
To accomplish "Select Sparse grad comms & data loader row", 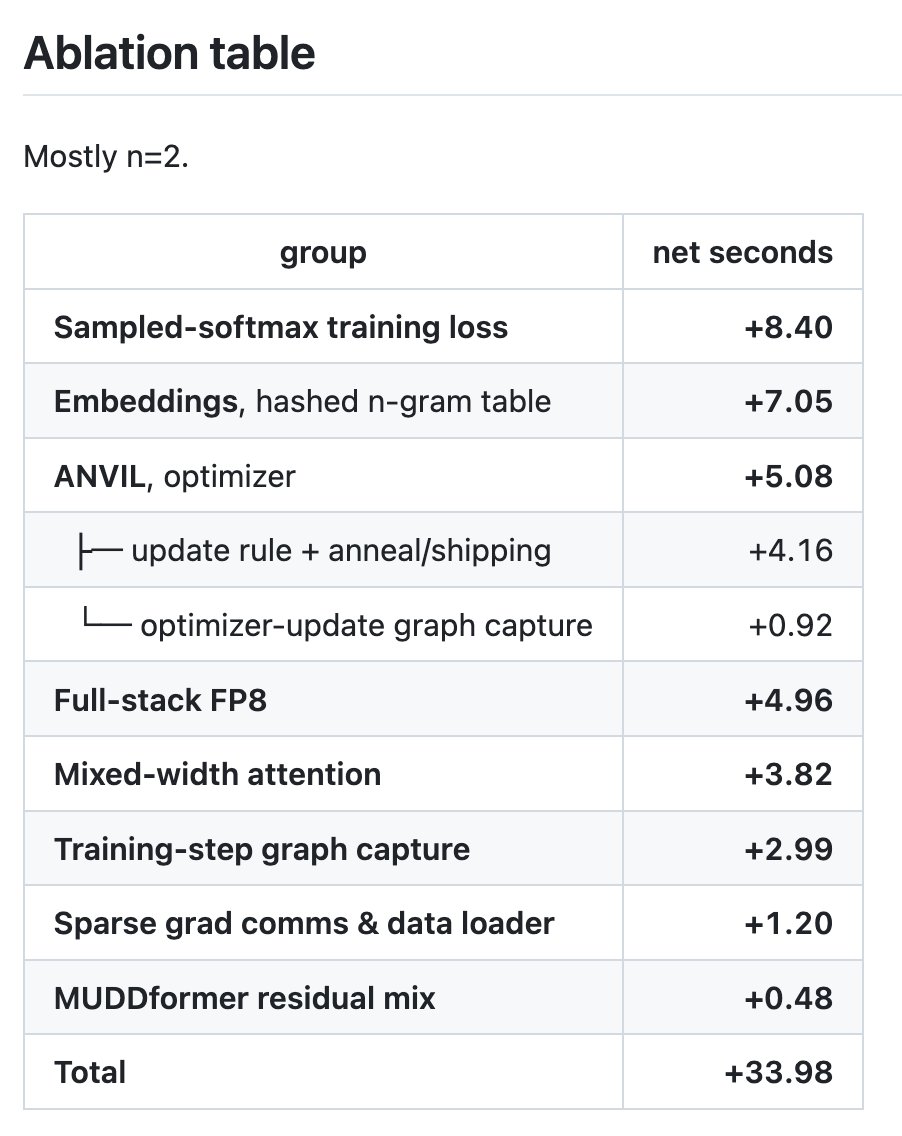I will 443,924.
